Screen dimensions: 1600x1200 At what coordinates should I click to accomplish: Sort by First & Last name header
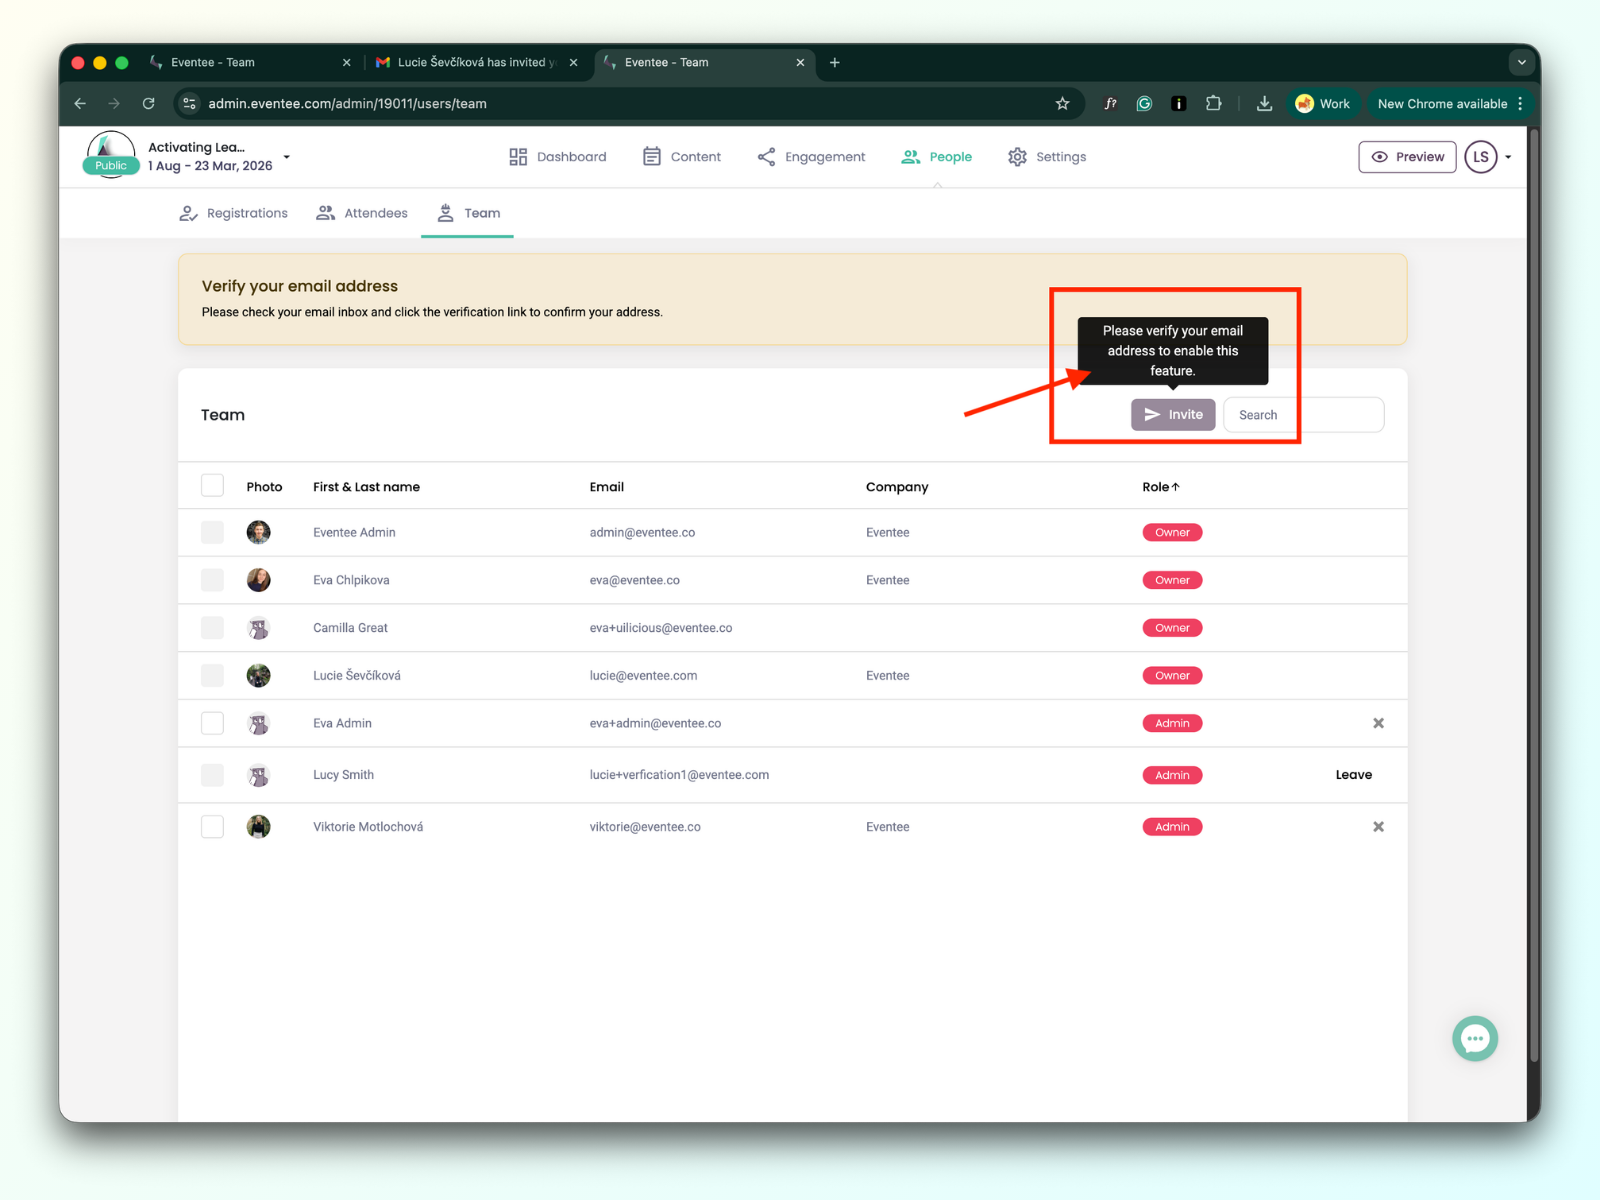tap(366, 487)
